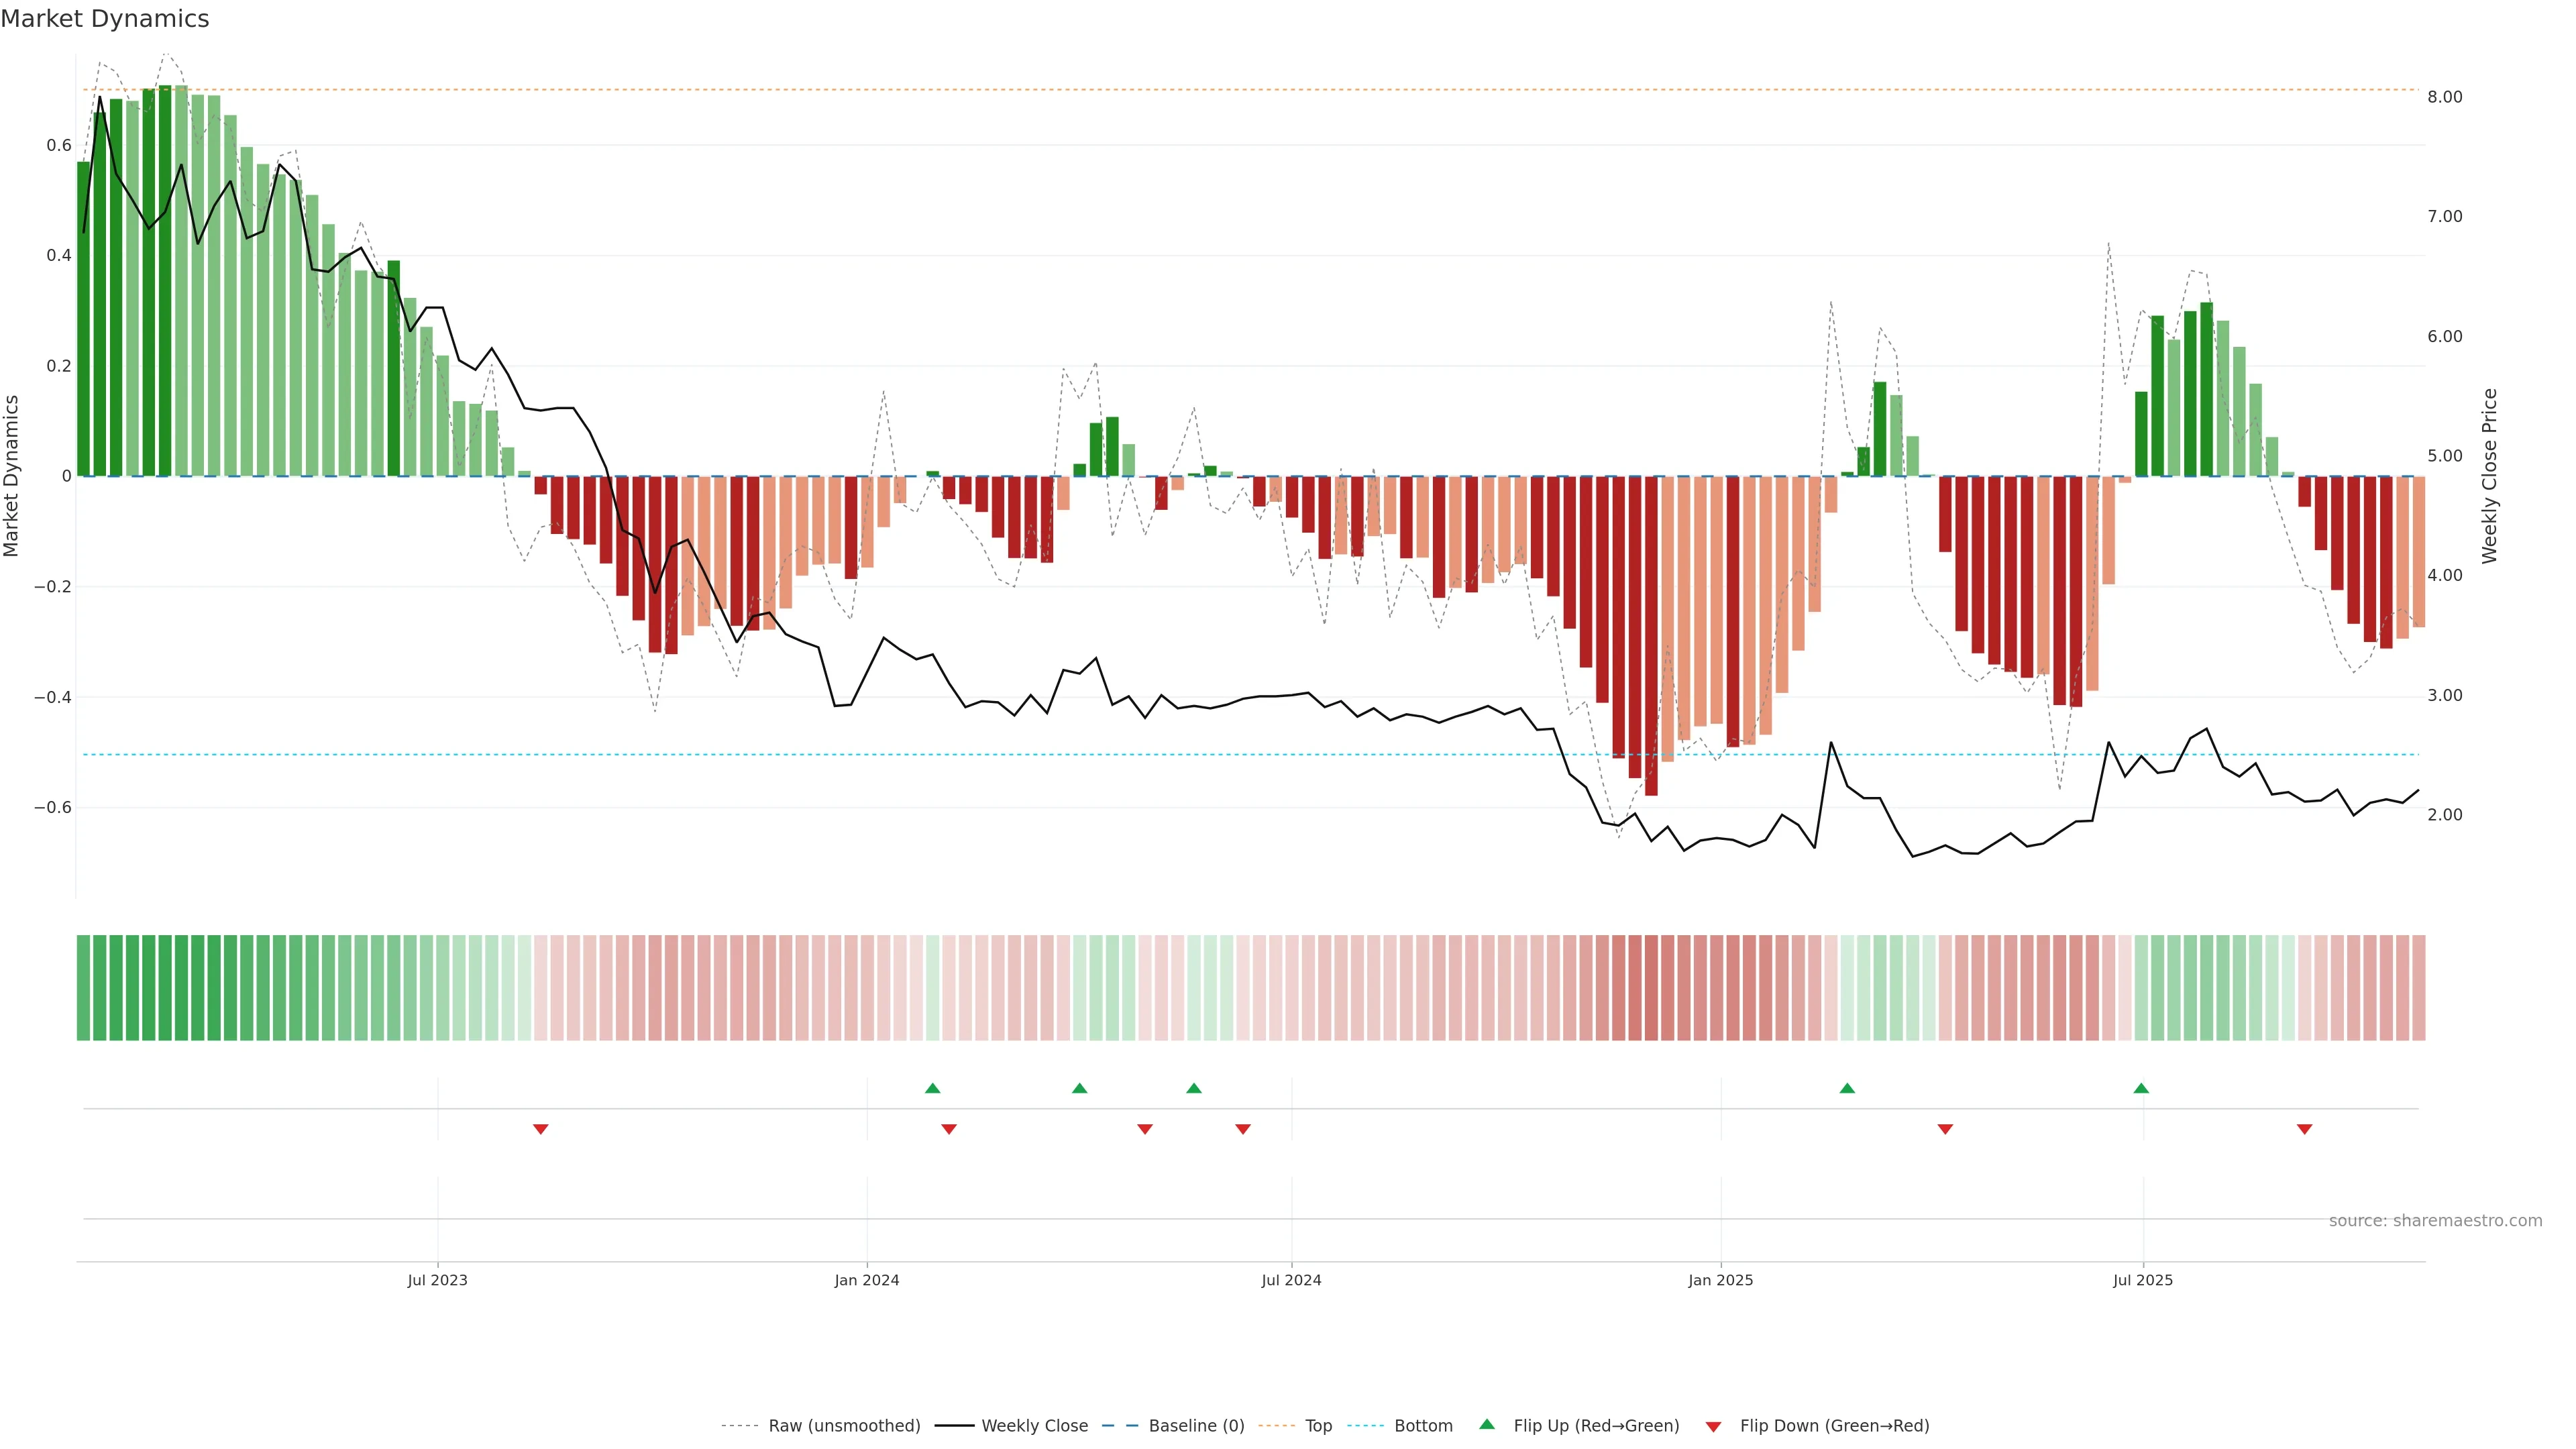Click the rightmost red flip-down triangle marker

(x=2305, y=1129)
